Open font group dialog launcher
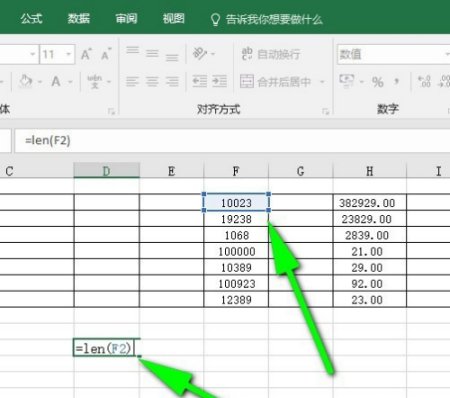Image resolution: width=450 pixels, height=398 pixels. pyautogui.click(x=111, y=111)
